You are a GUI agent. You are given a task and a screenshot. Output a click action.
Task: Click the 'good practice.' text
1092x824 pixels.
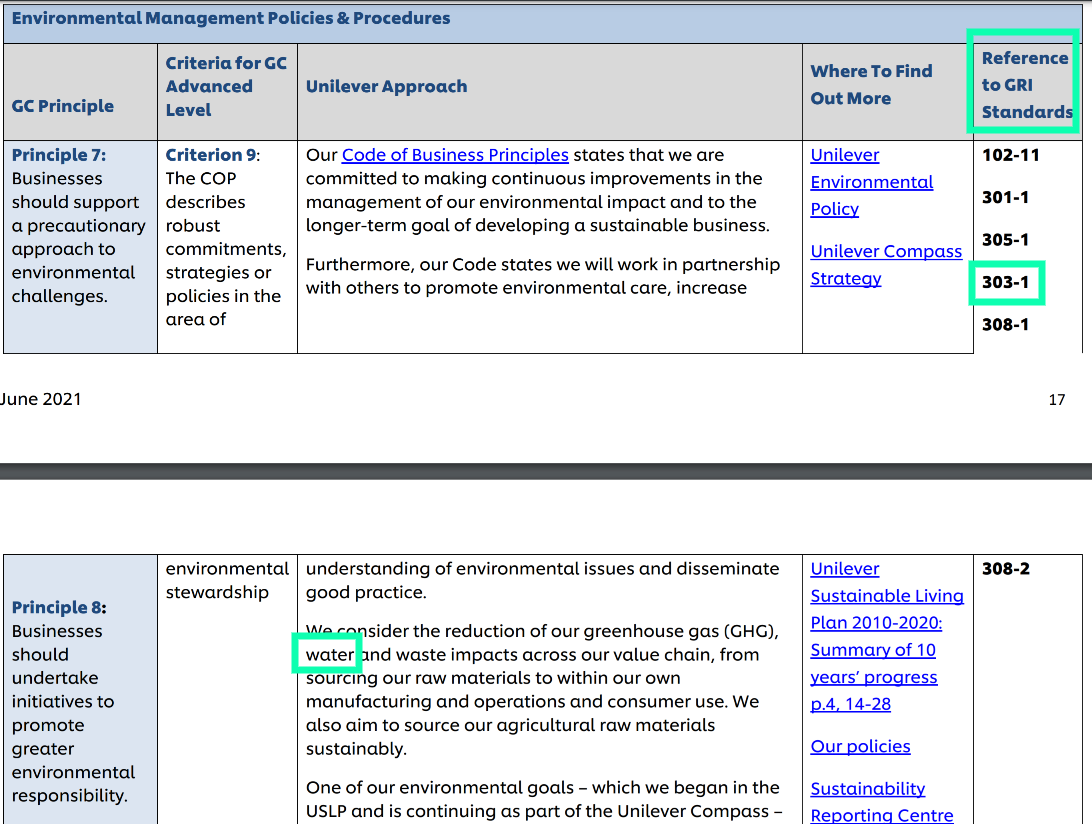366,593
